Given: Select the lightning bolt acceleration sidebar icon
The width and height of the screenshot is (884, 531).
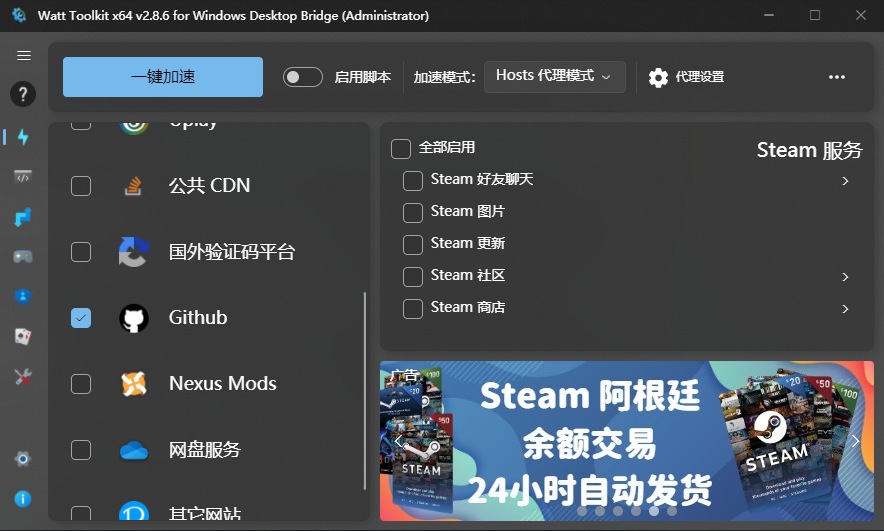Looking at the screenshot, I should click(x=23, y=136).
